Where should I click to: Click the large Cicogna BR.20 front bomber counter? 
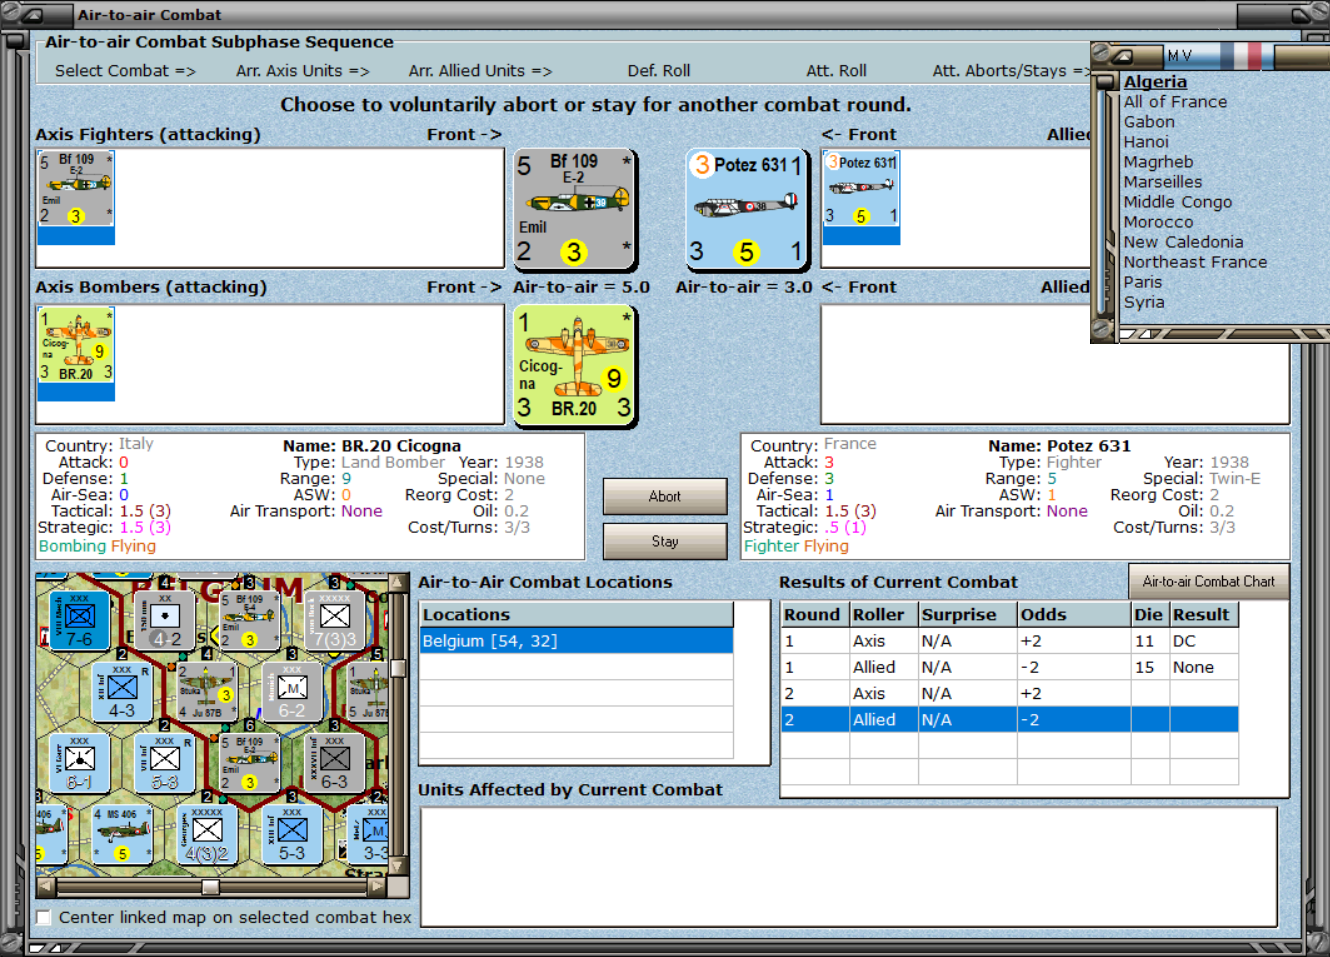coord(575,366)
